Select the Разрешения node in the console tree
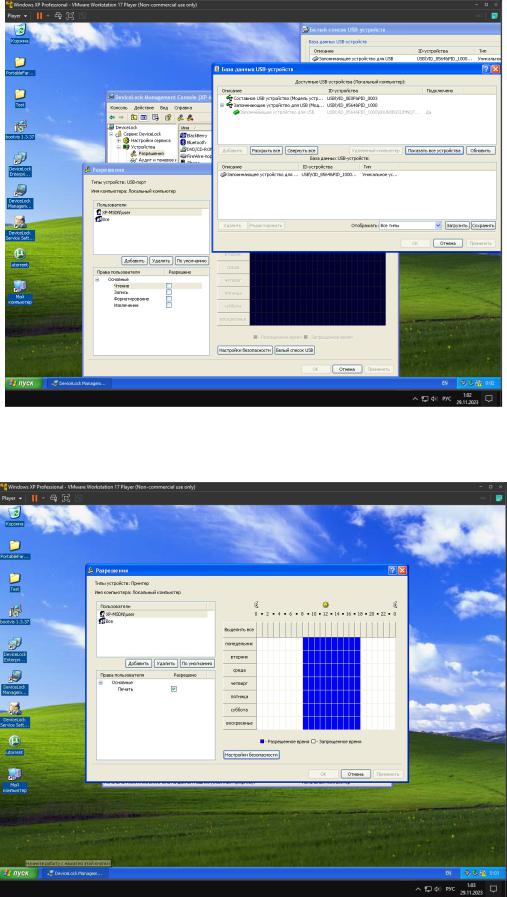Image resolution: width=507 pixels, height=897 pixels. click(x=153, y=153)
